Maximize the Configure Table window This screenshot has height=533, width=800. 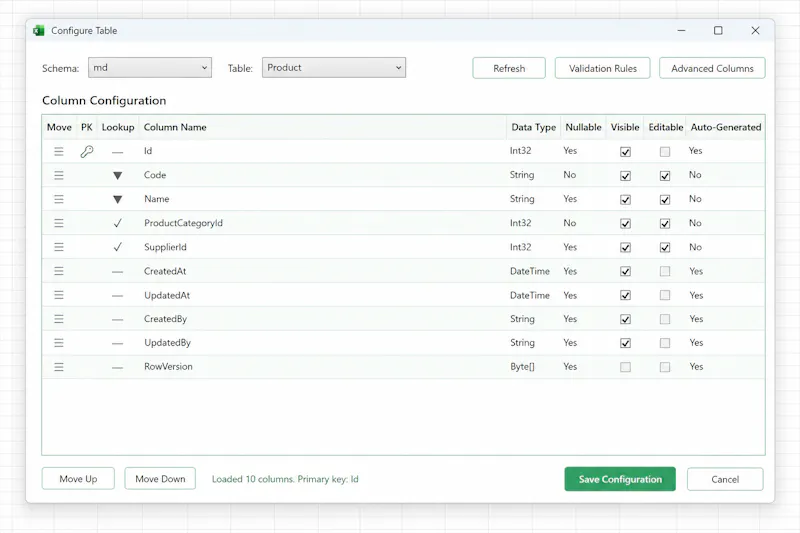tap(718, 31)
